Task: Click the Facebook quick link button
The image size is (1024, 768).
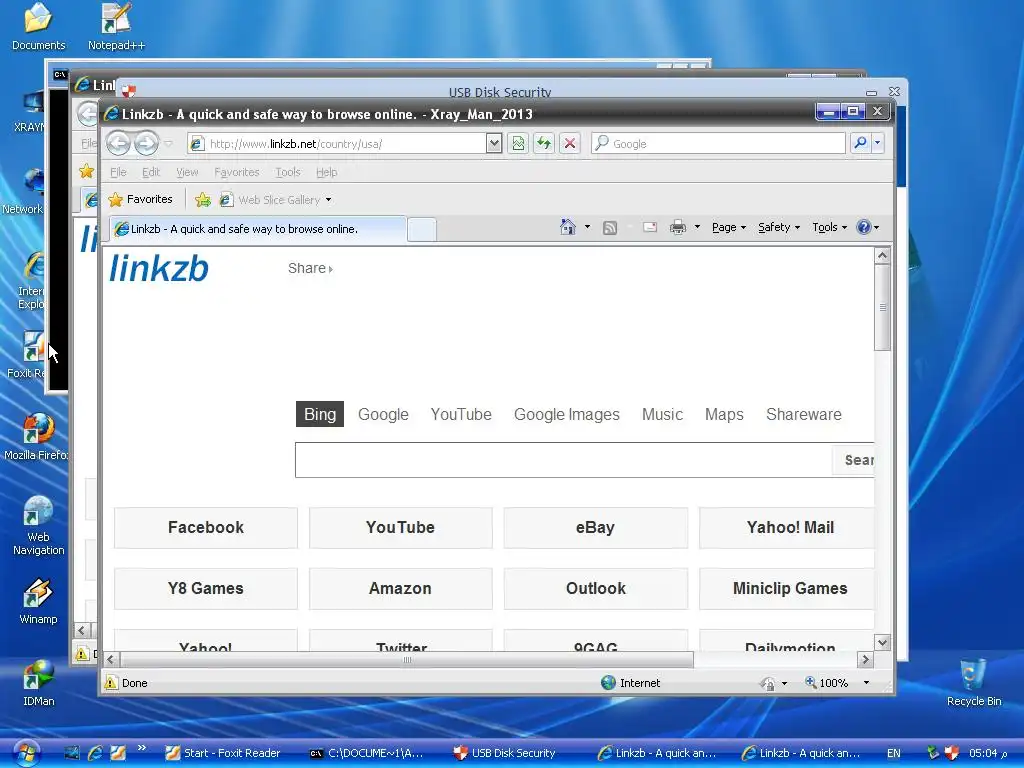Action: tap(206, 528)
